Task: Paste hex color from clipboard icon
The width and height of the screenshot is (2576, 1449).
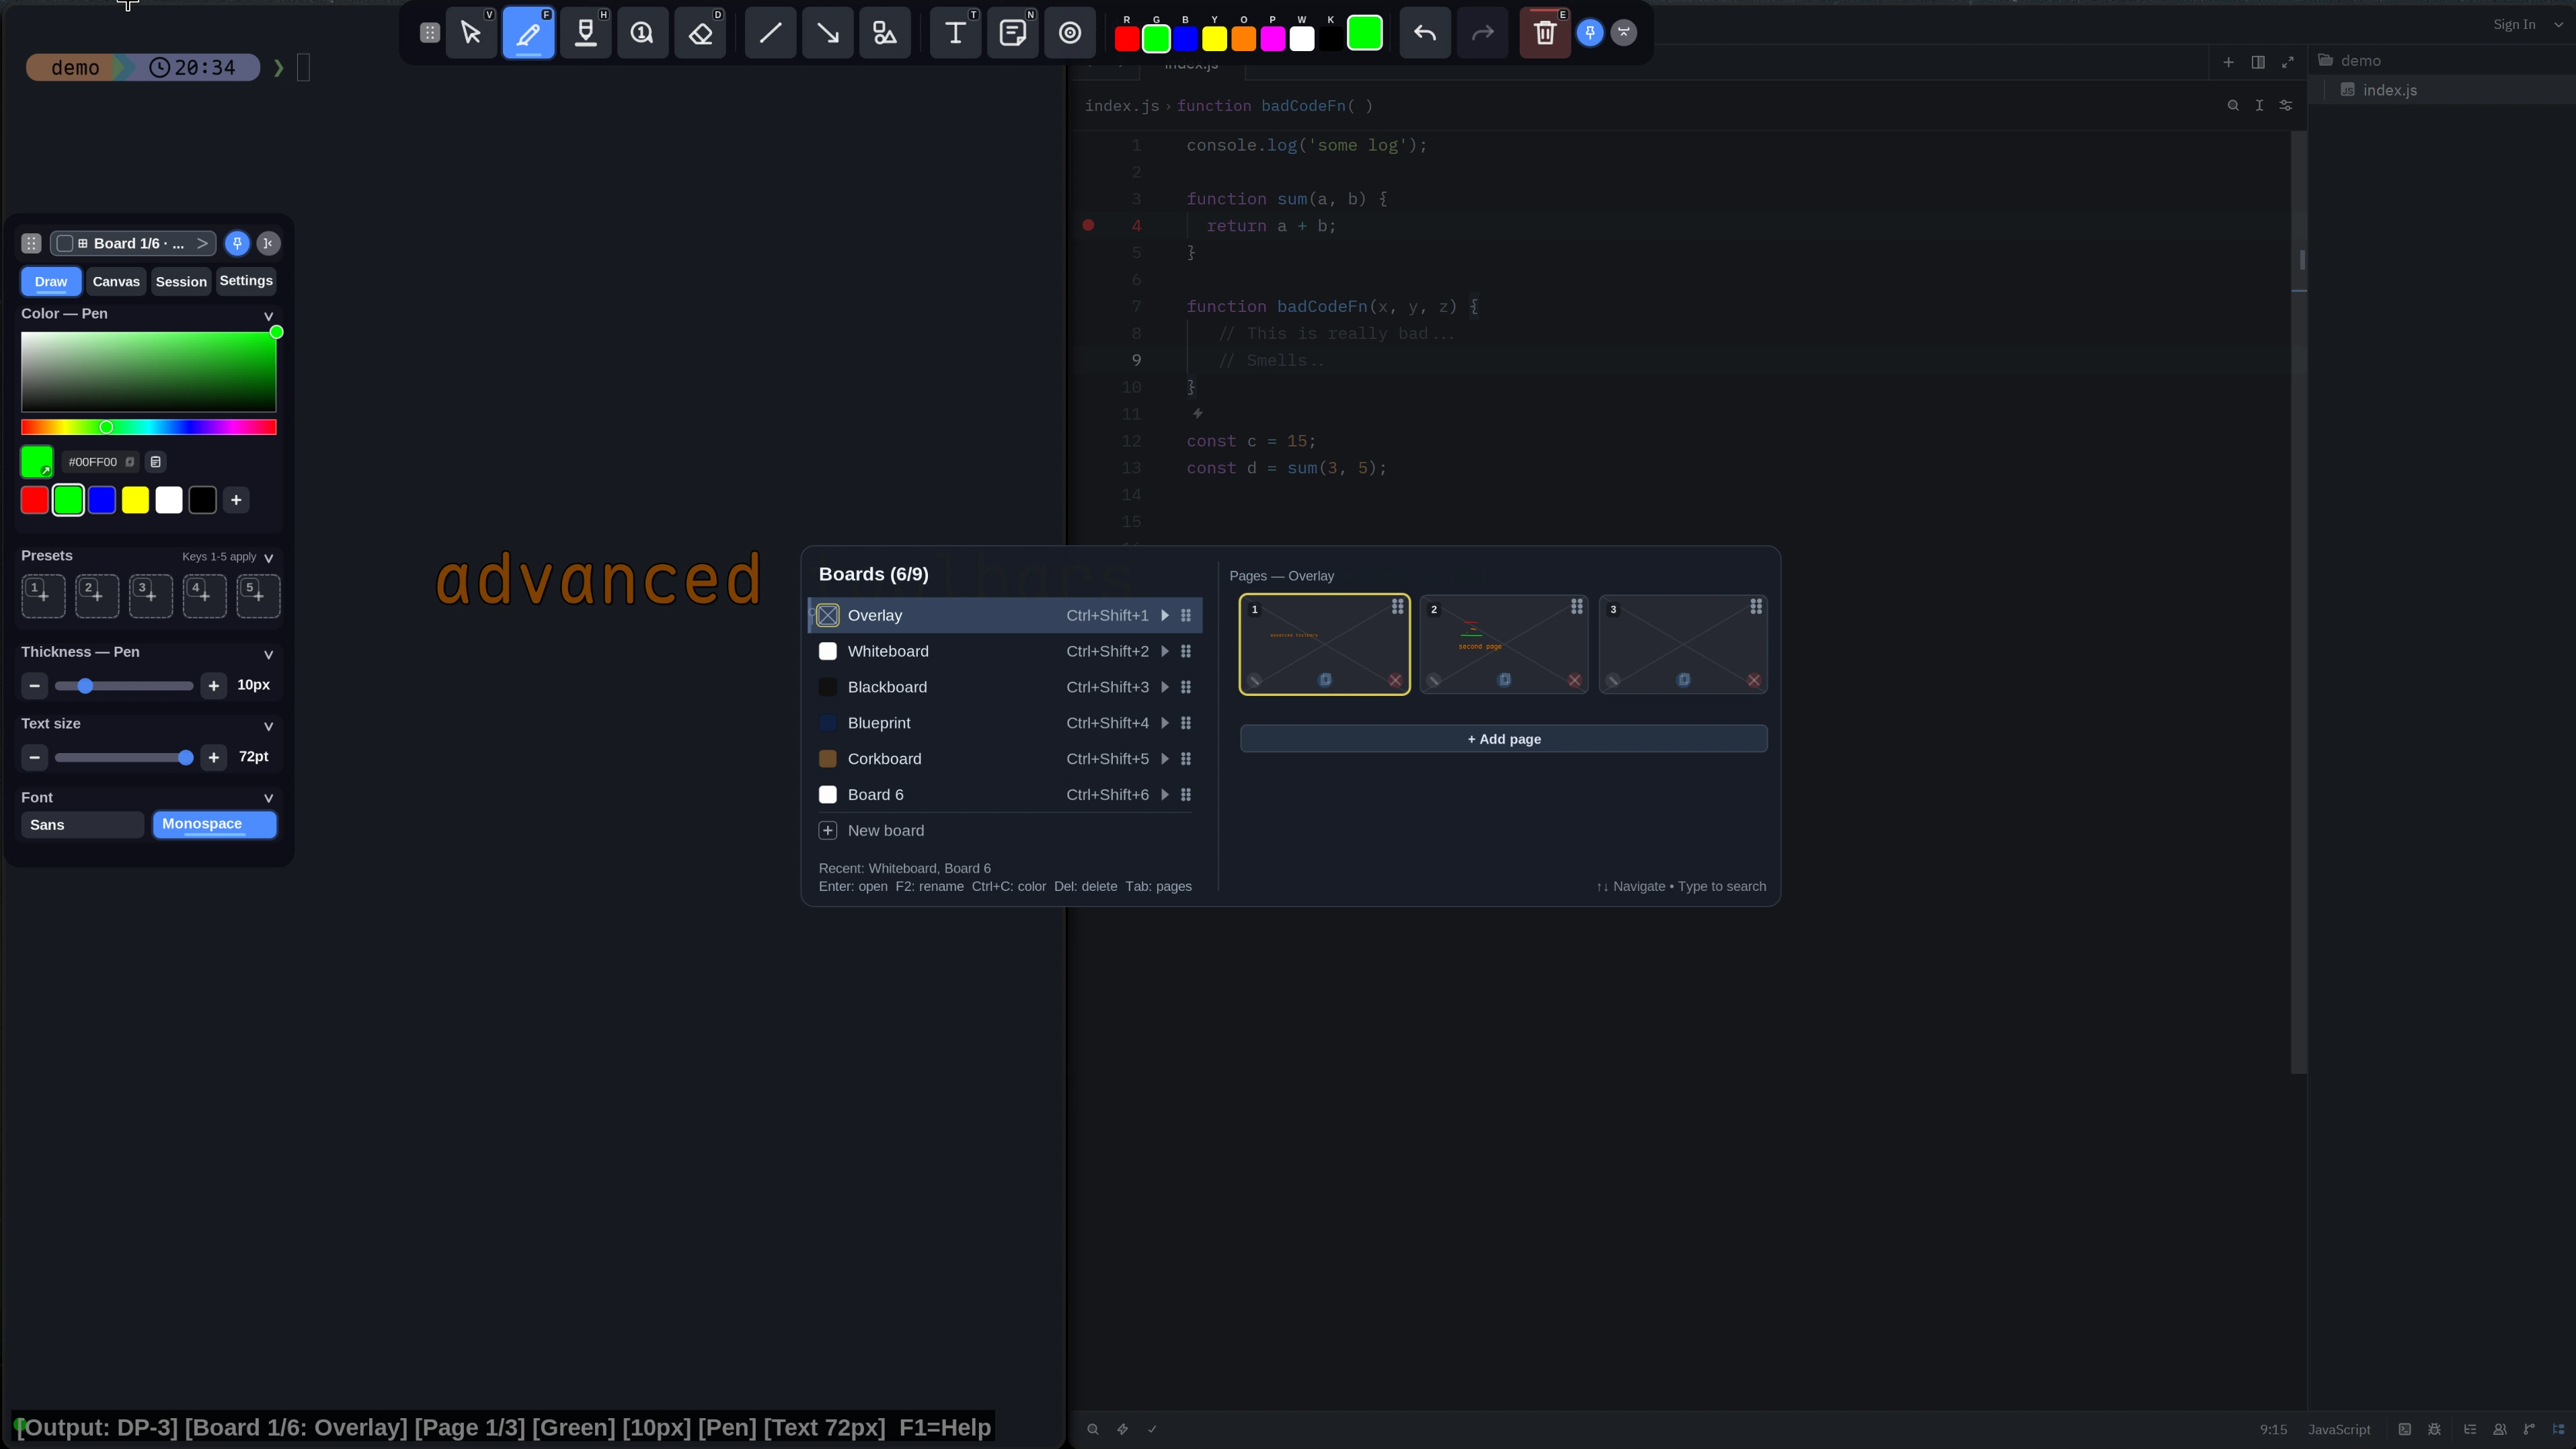Action: (x=155, y=462)
